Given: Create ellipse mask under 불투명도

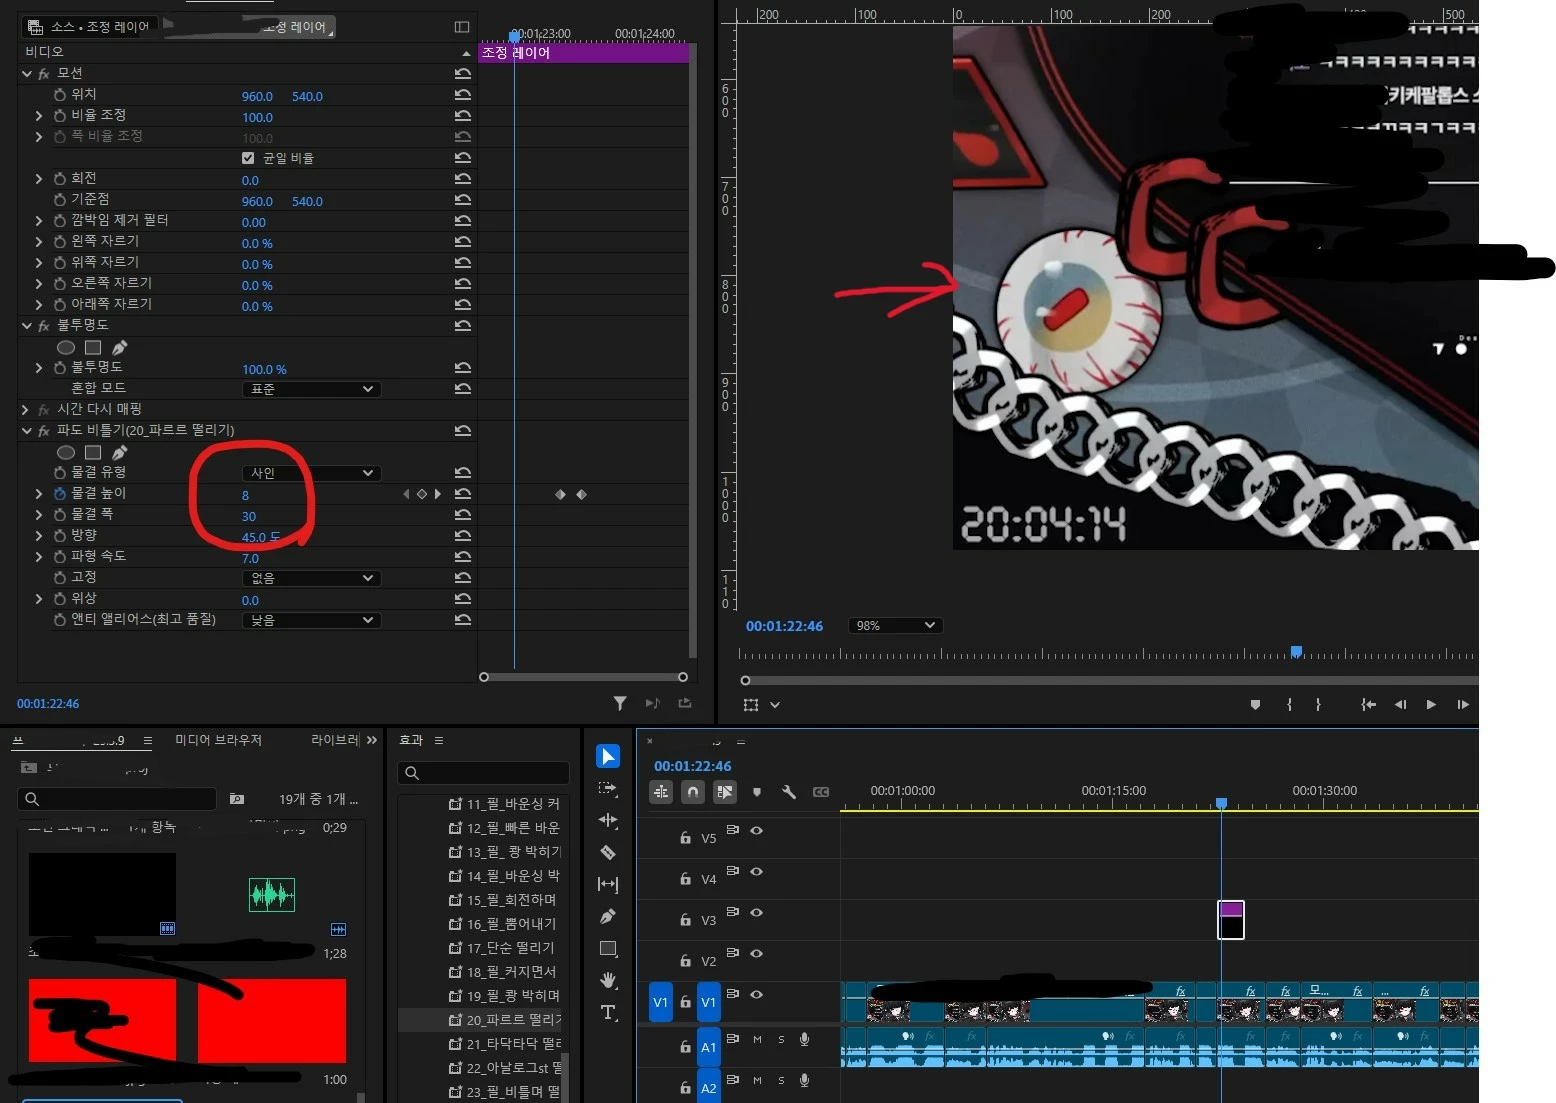Looking at the screenshot, I should tap(66, 347).
